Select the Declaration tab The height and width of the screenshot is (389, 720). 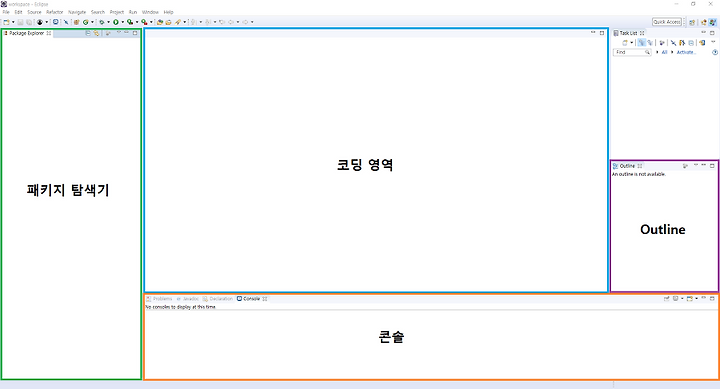pos(218,299)
